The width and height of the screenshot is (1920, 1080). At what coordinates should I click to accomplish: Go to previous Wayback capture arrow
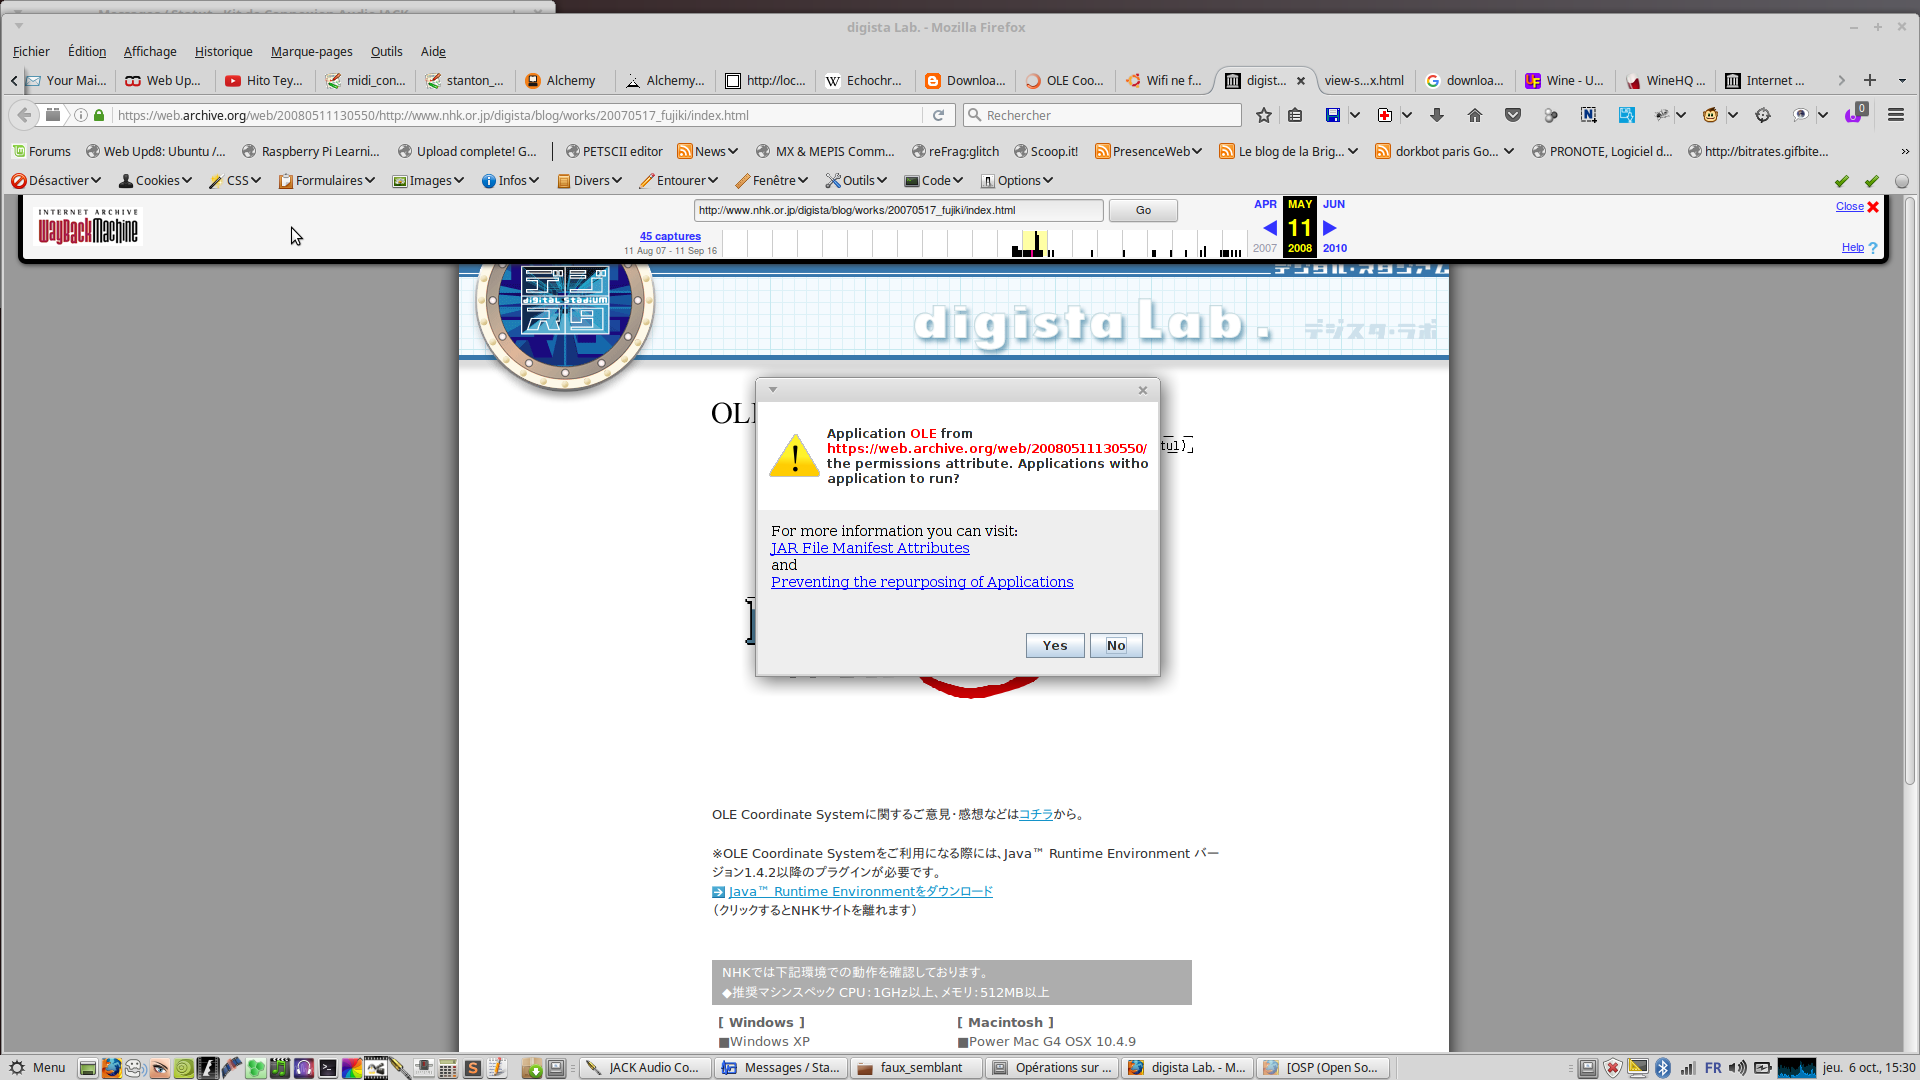(x=1269, y=228)
